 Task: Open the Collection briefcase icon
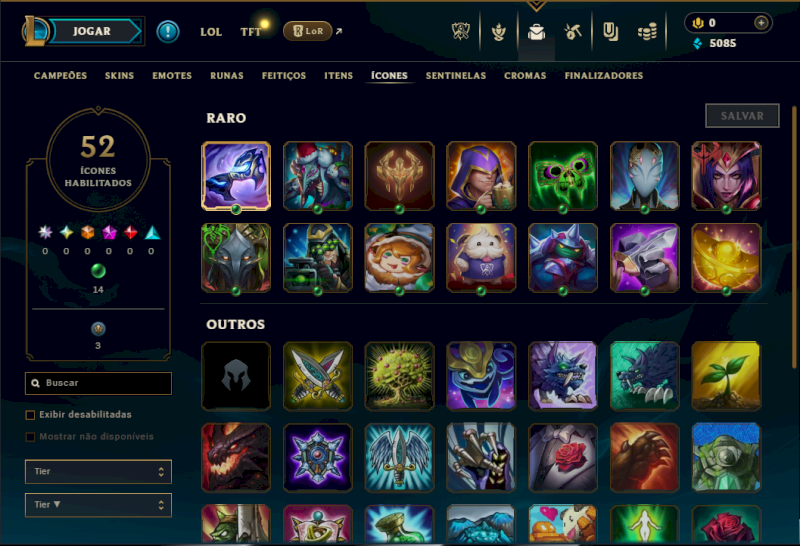(x=536, y=32)
